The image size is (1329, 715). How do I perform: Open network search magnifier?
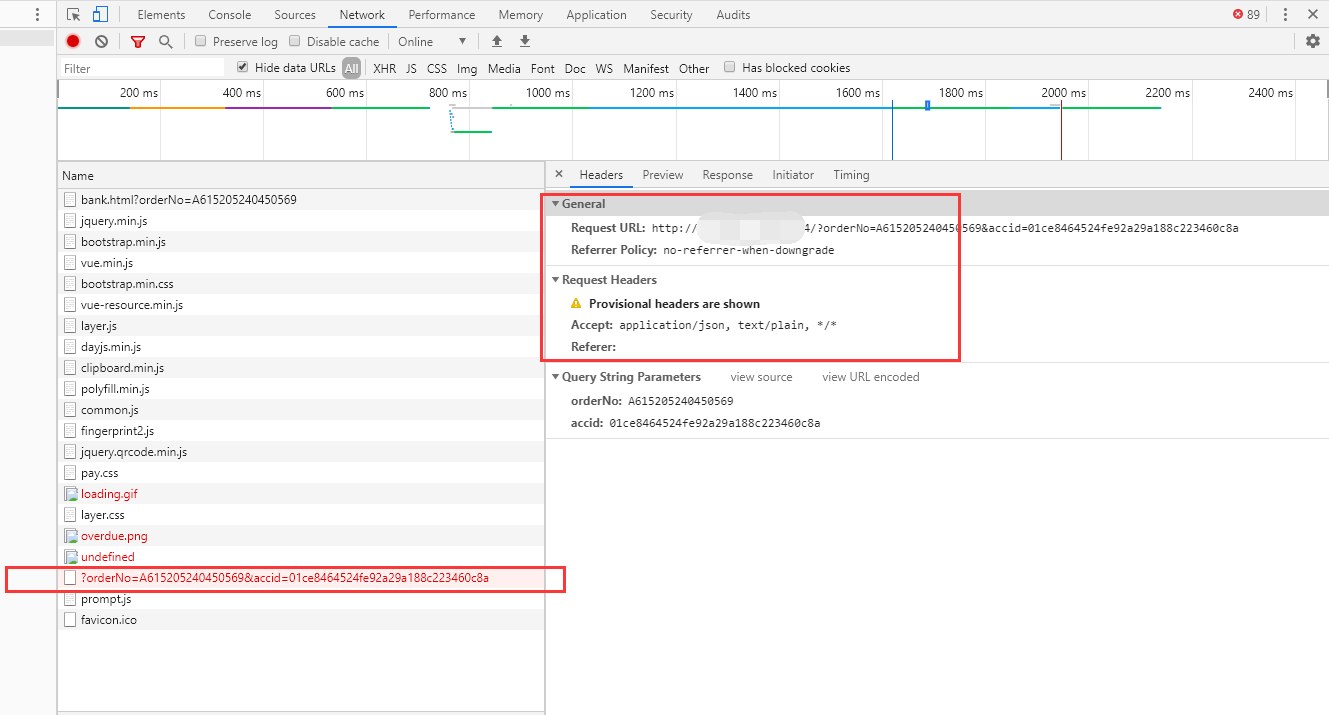pos(165,41)
